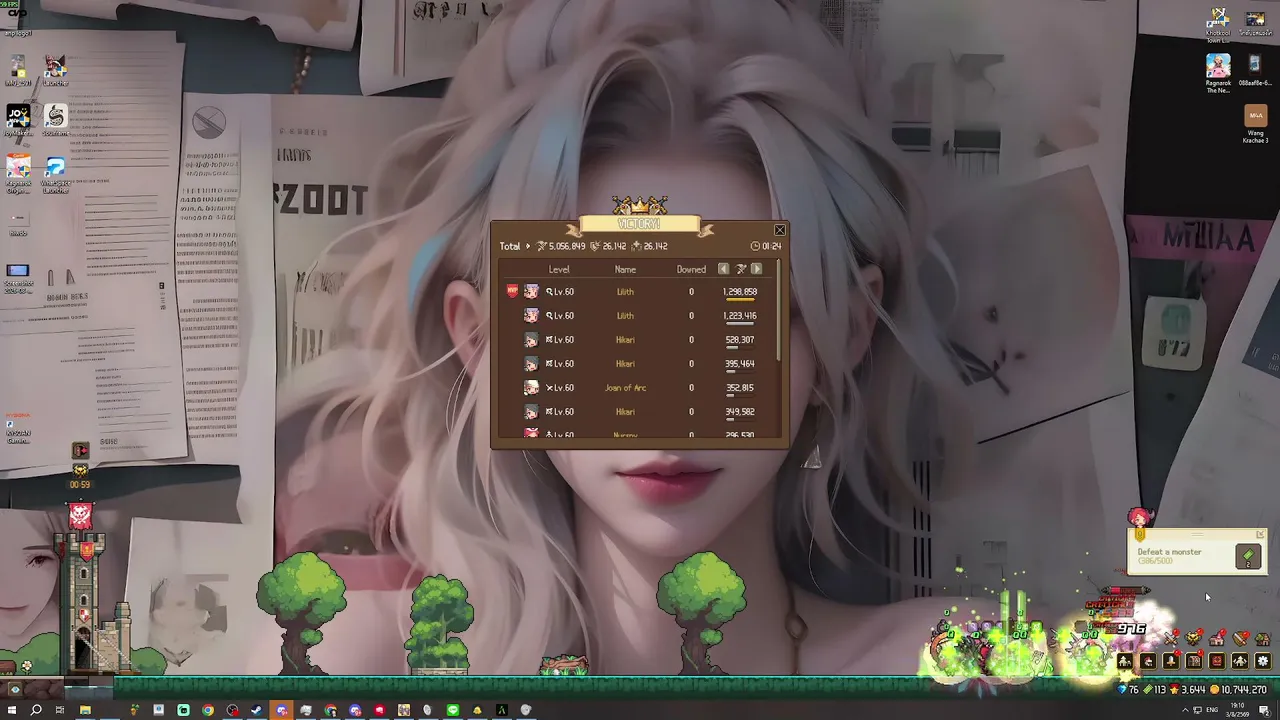Open the Windows Start menu

point(13,710)
